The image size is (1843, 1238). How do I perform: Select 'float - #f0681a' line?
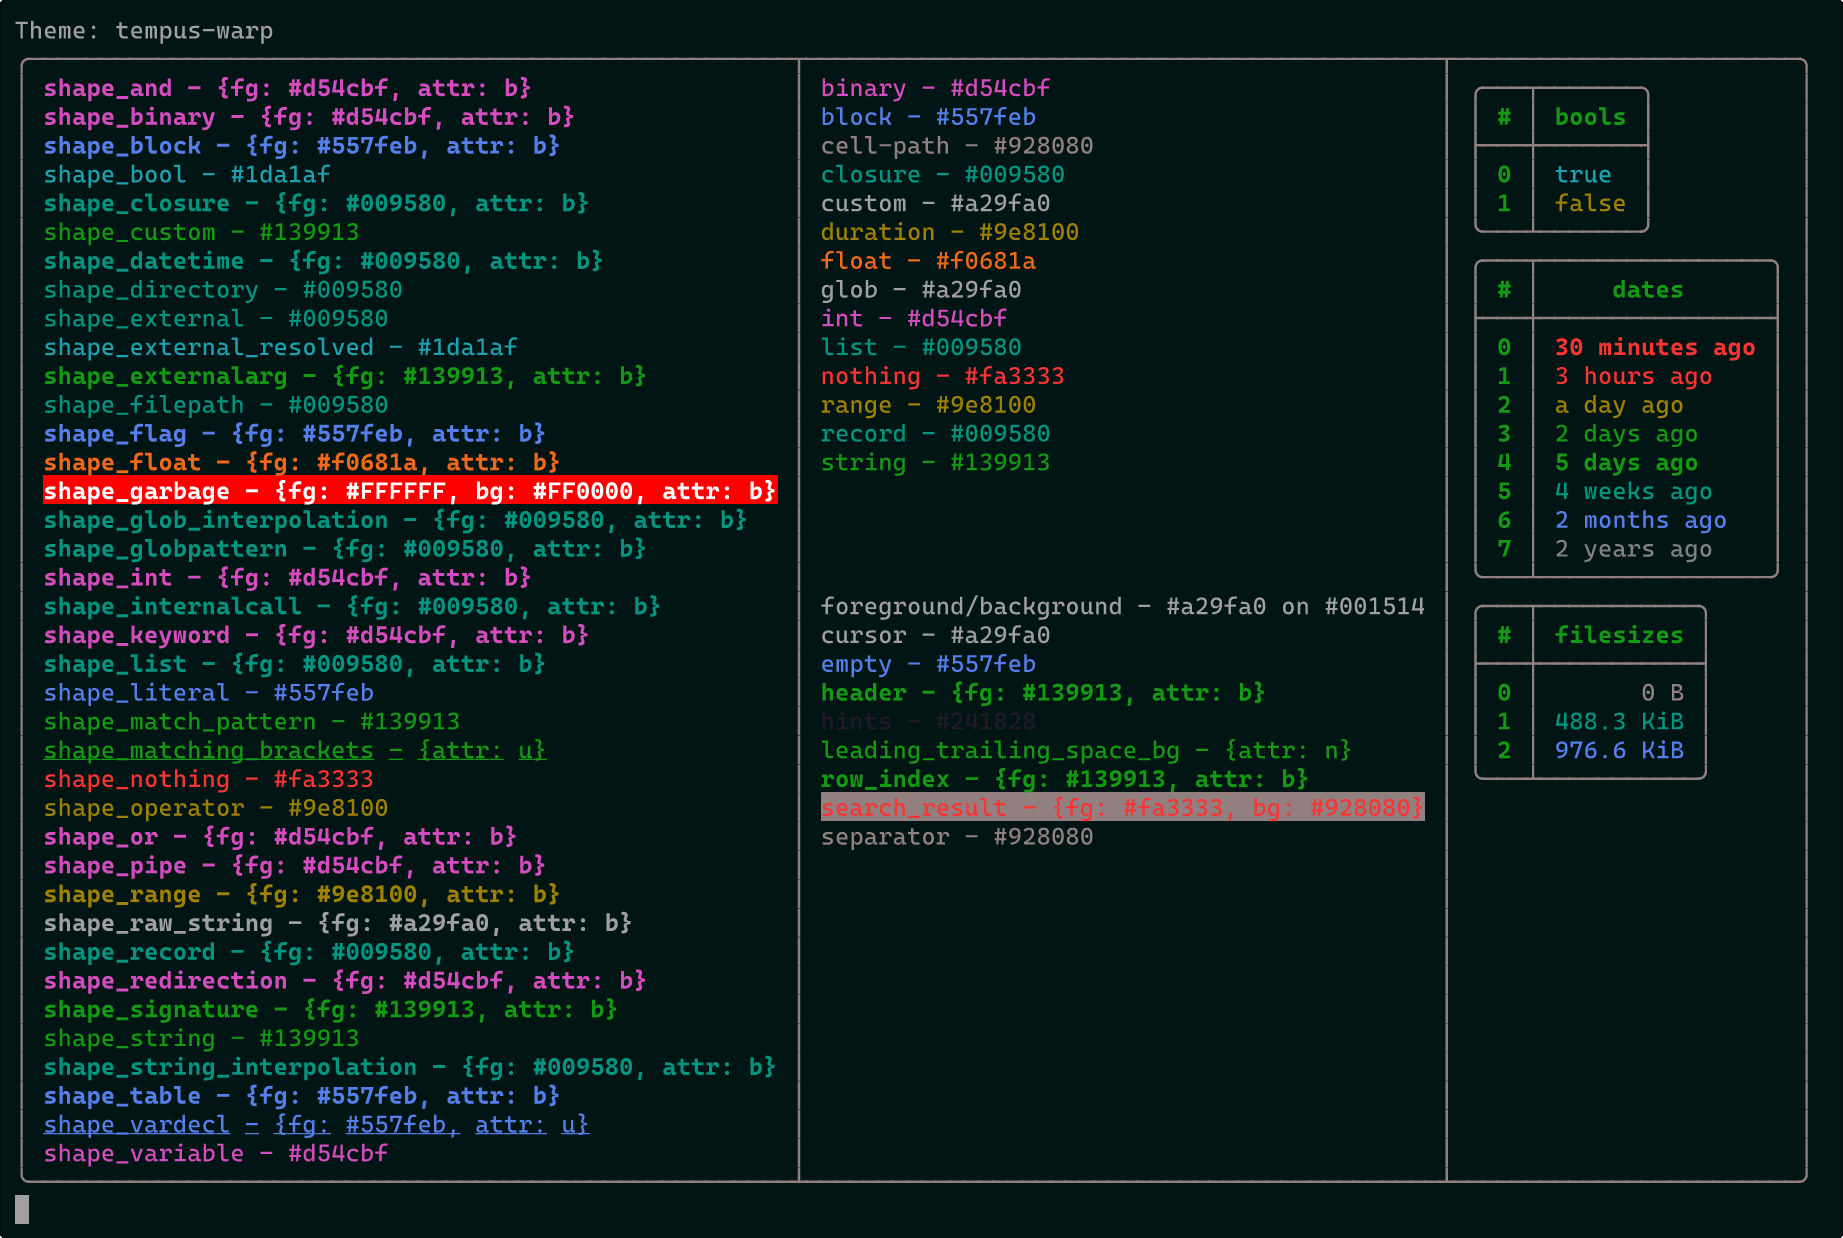[x=928, y=261]
